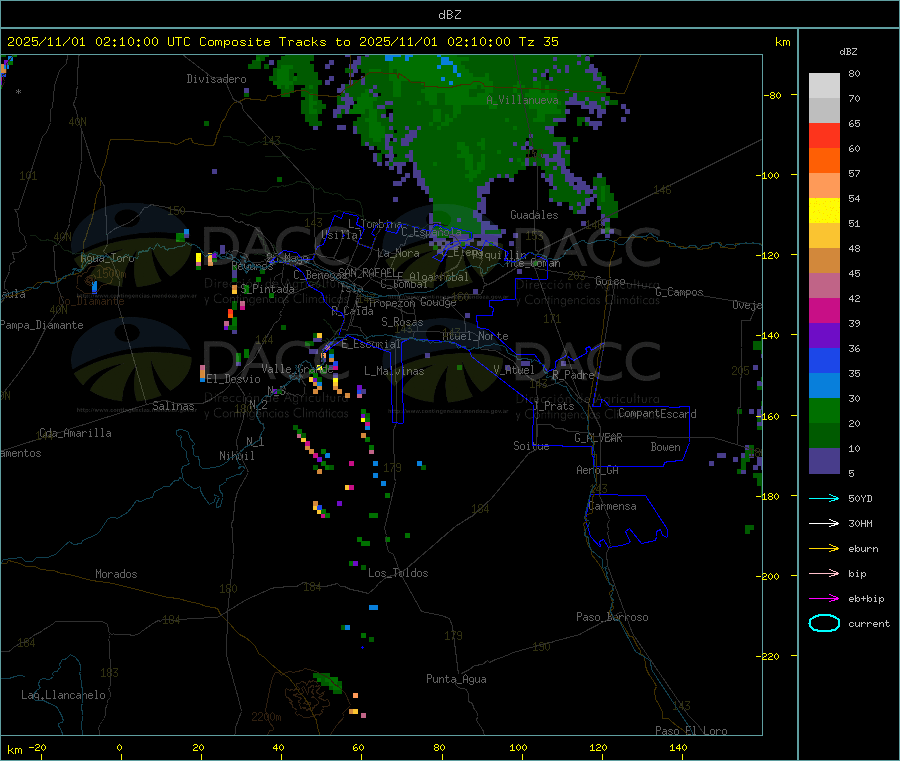Image resolution: width=900 pixels, height=761 pixels.
Task: Click the 2200m elevation contour label
Action: pyautogui.click(x=266, y=717)
